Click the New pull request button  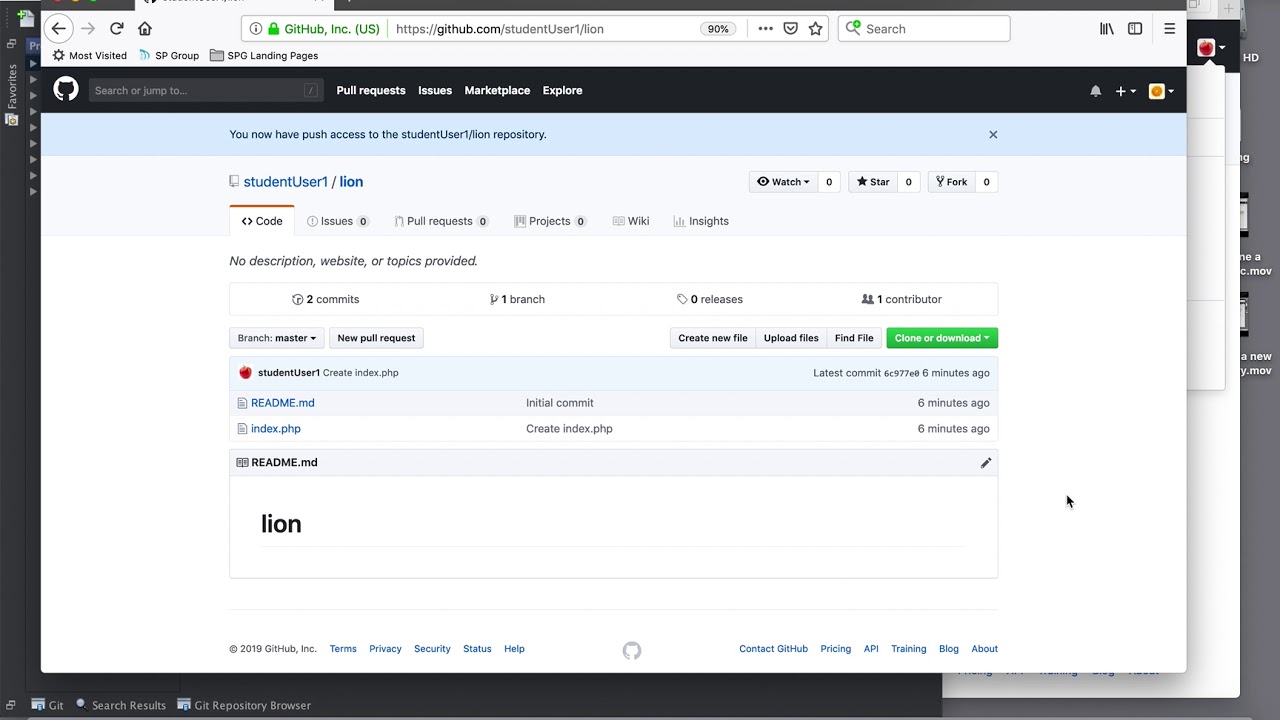(376, 338)
